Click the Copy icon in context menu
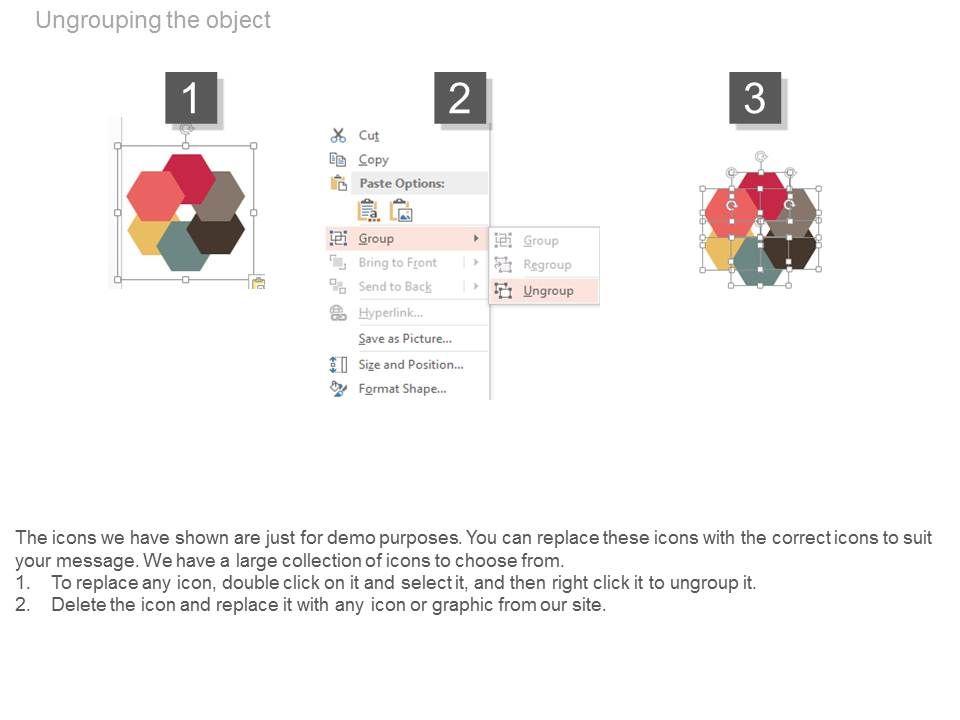960x720 pixels. click(x=338, y=159)
